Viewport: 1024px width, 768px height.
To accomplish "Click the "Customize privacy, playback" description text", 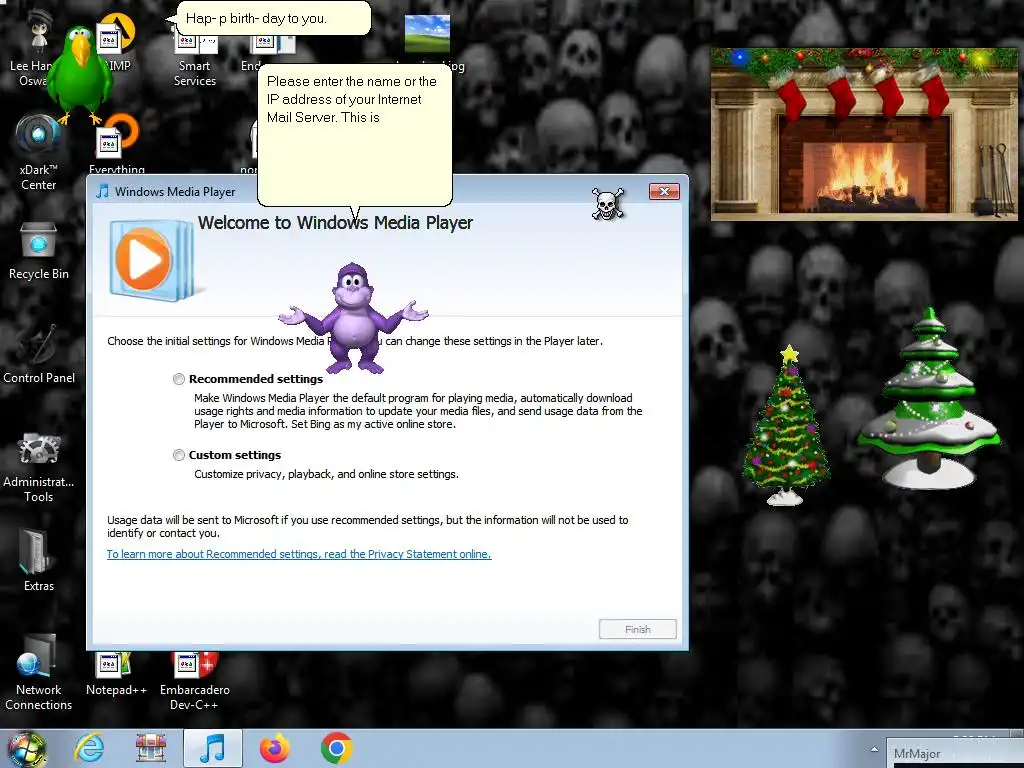I will pos(327,474).
